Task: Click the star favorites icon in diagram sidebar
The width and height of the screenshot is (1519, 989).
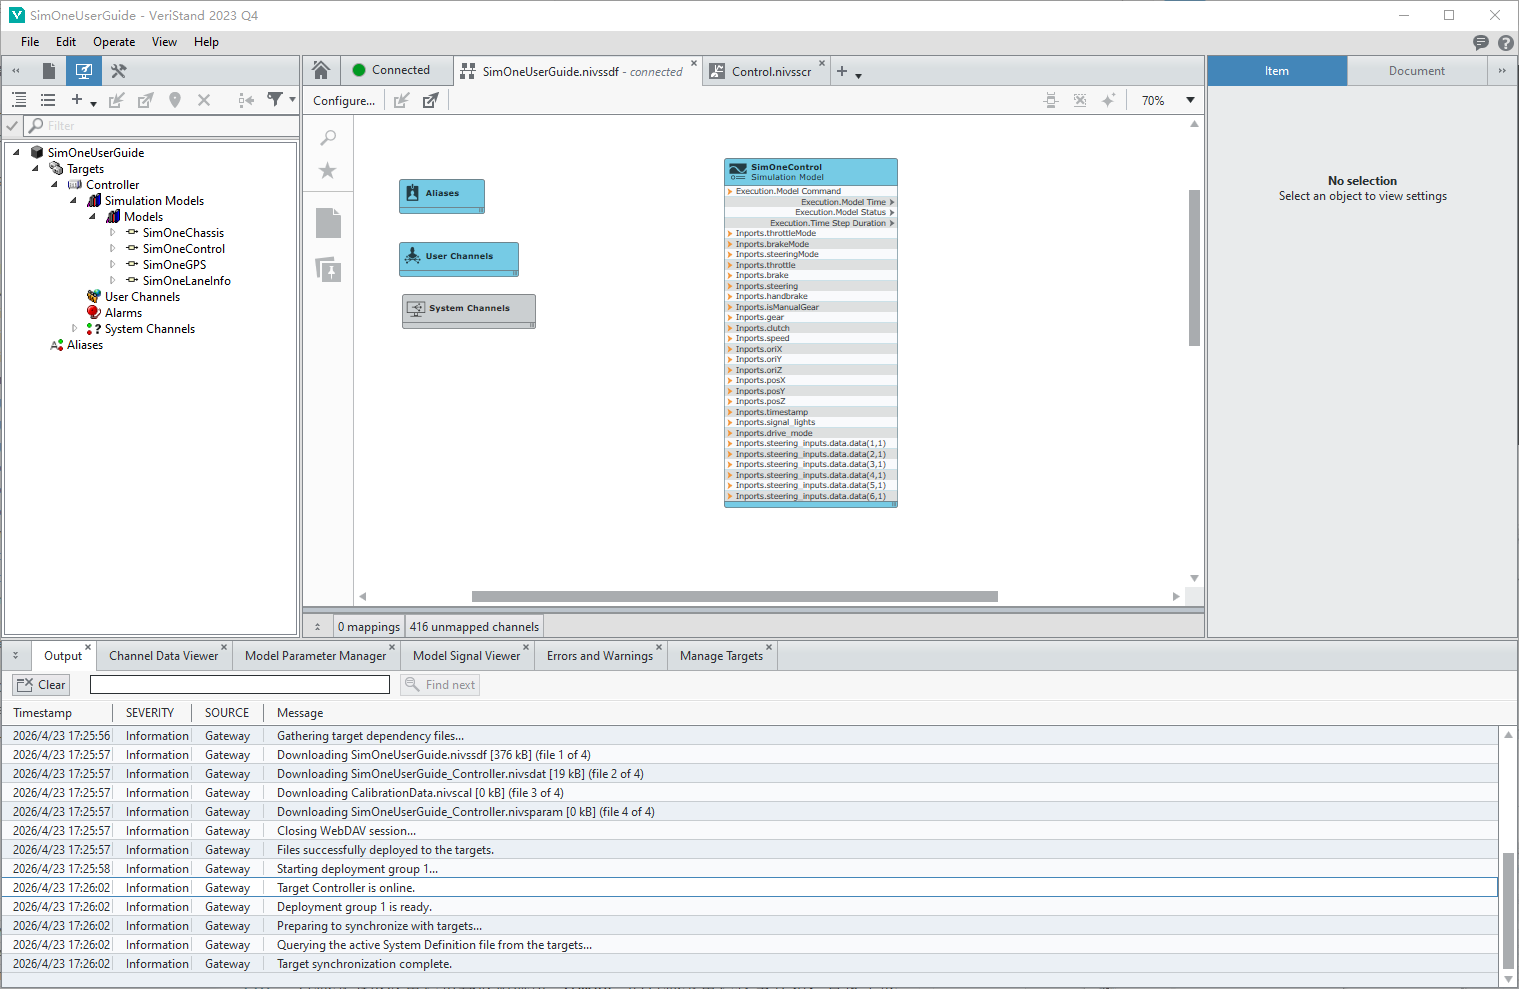Action: (x=328, y=171)
